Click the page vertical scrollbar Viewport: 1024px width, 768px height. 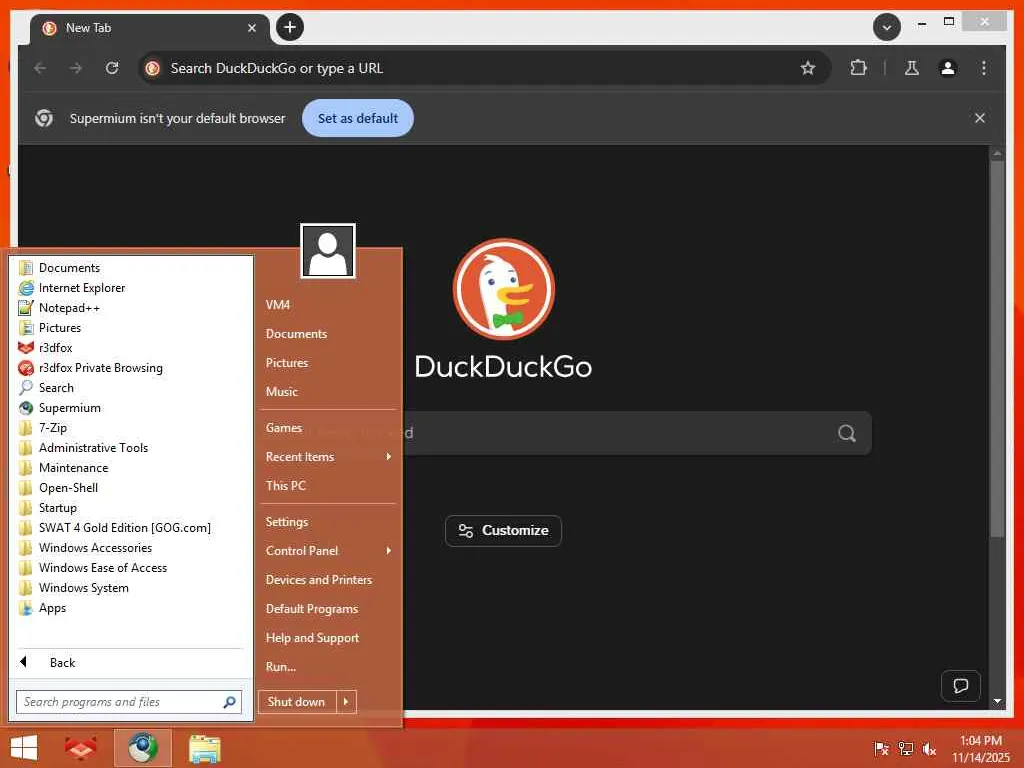pos(997,349)
